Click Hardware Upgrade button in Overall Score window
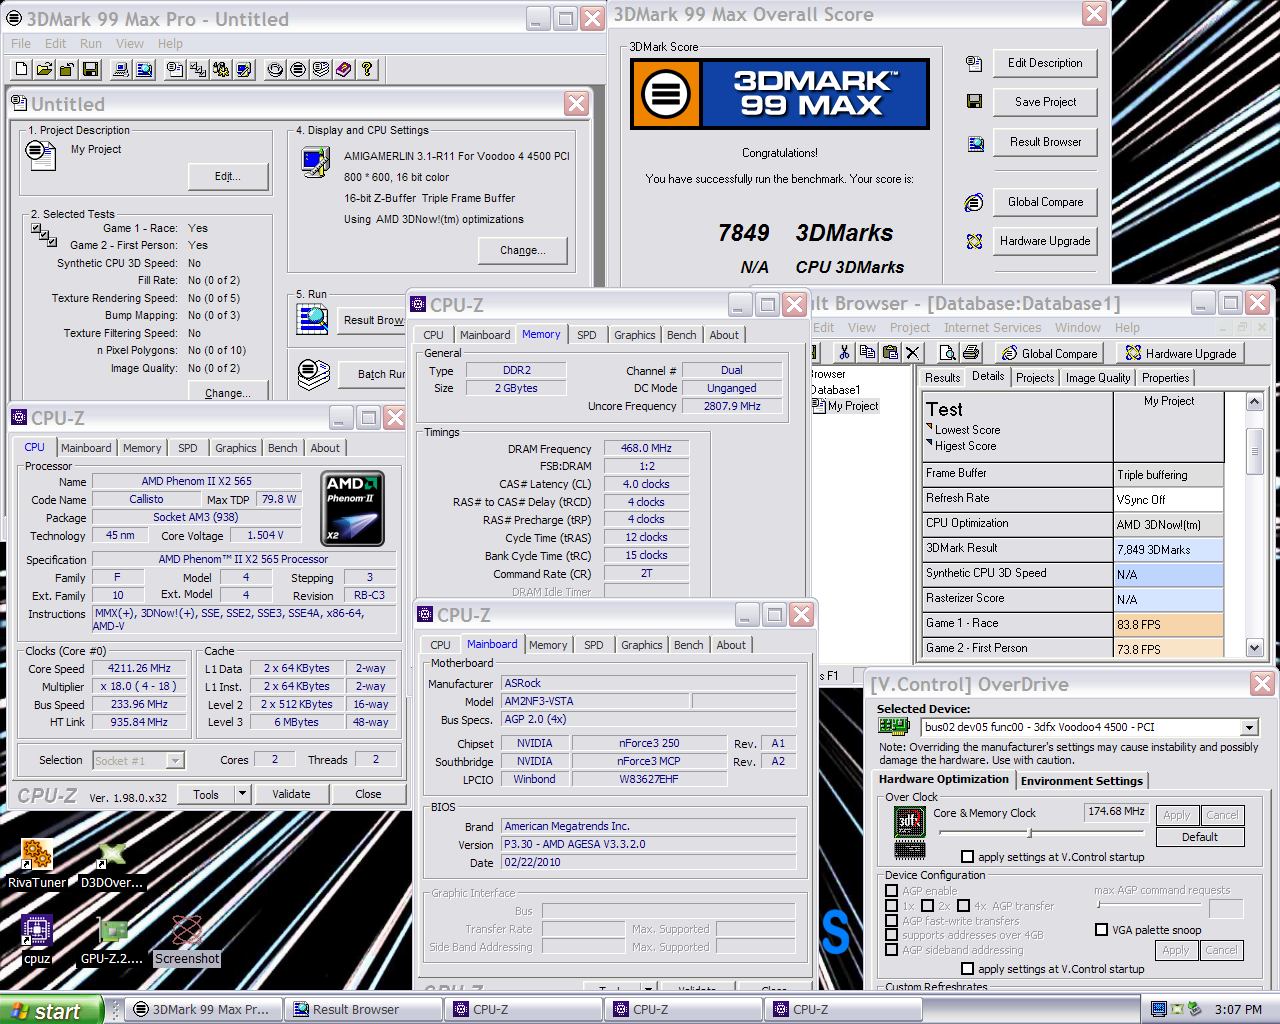Viewport: 1280px width, 1024px height. point(1045,241)
